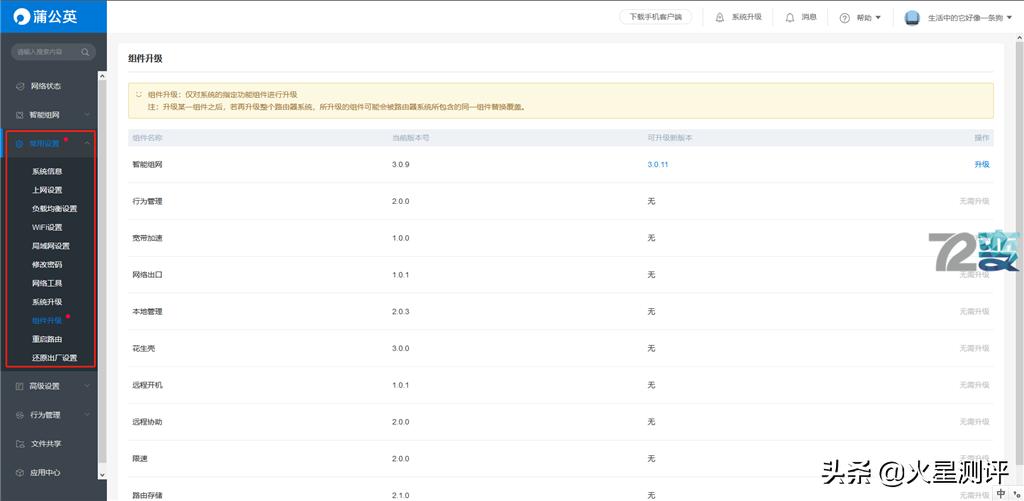This screenshot has height=501, width=1024.
Task: Click version 2.0.3 in the 本地管理 row
Action: click(x=400, y=312)
